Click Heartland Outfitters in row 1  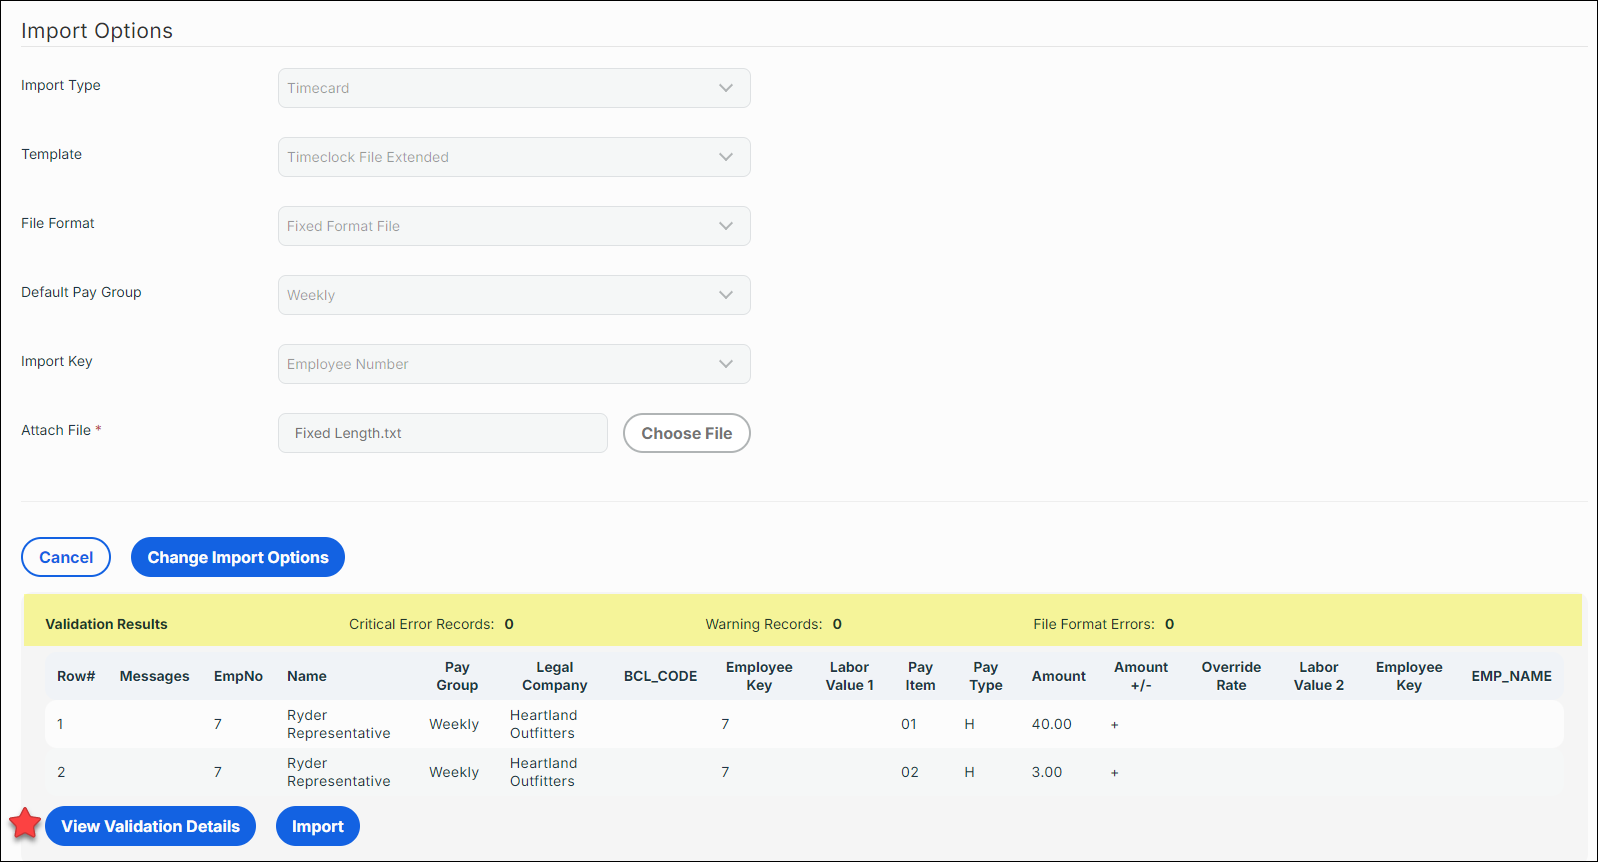(543, 724)
